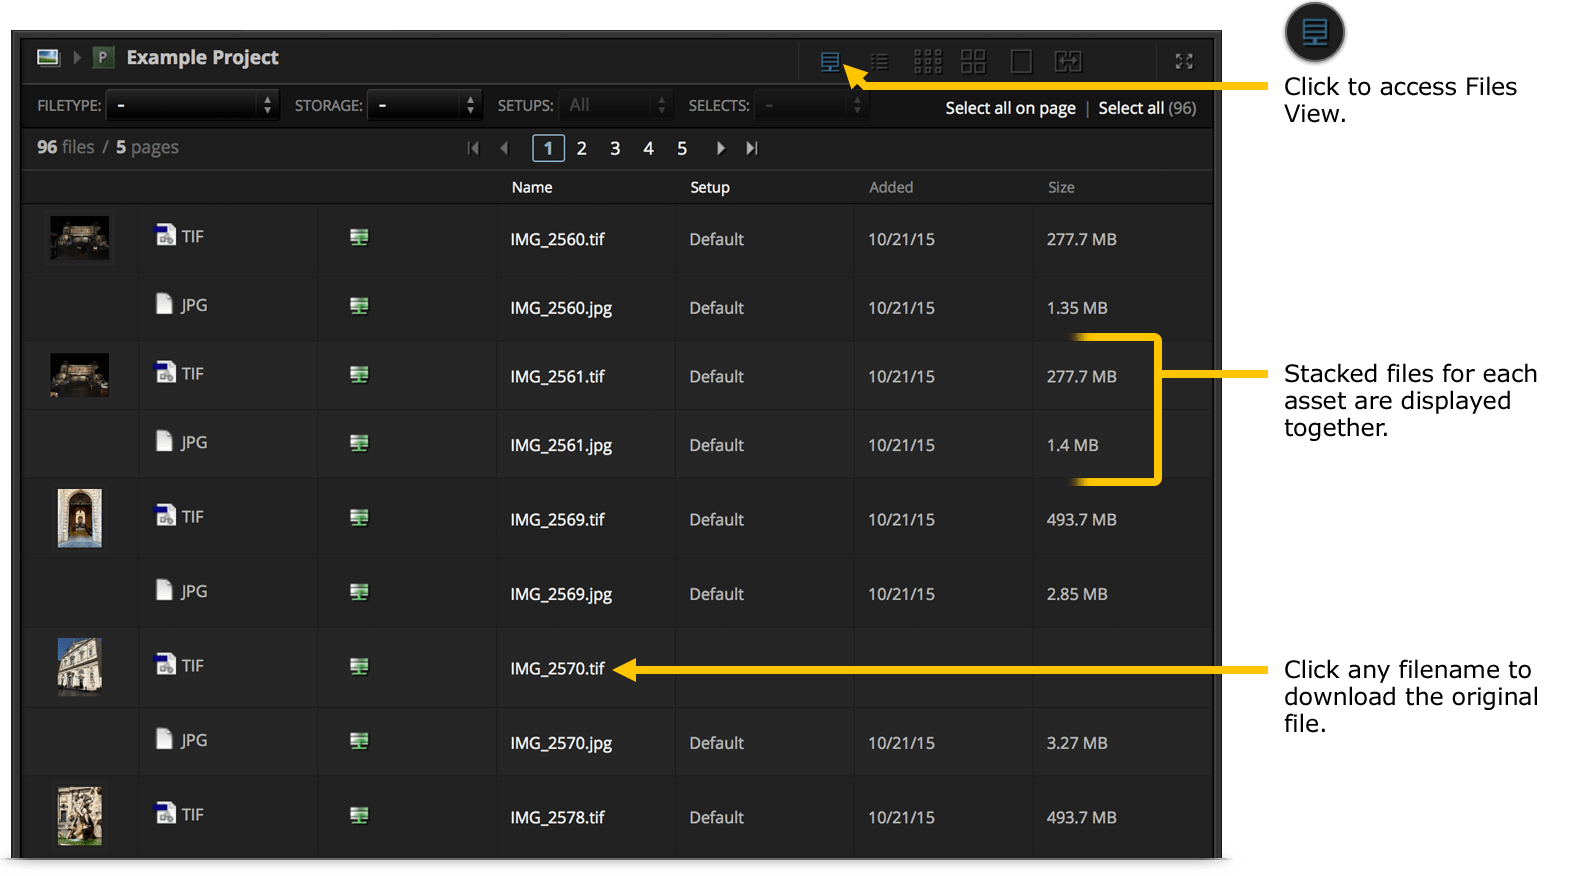Click storage icon in IMG_2570.jpg row
This screenshot has height=876, width=1580.
point(359,741)
